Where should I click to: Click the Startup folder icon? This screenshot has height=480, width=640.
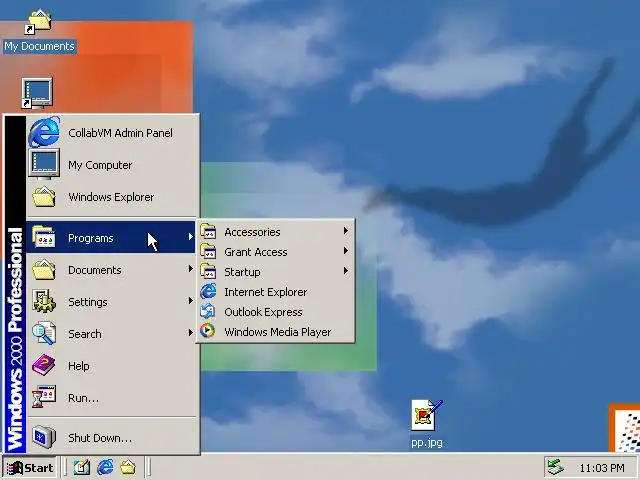(208, 271)
